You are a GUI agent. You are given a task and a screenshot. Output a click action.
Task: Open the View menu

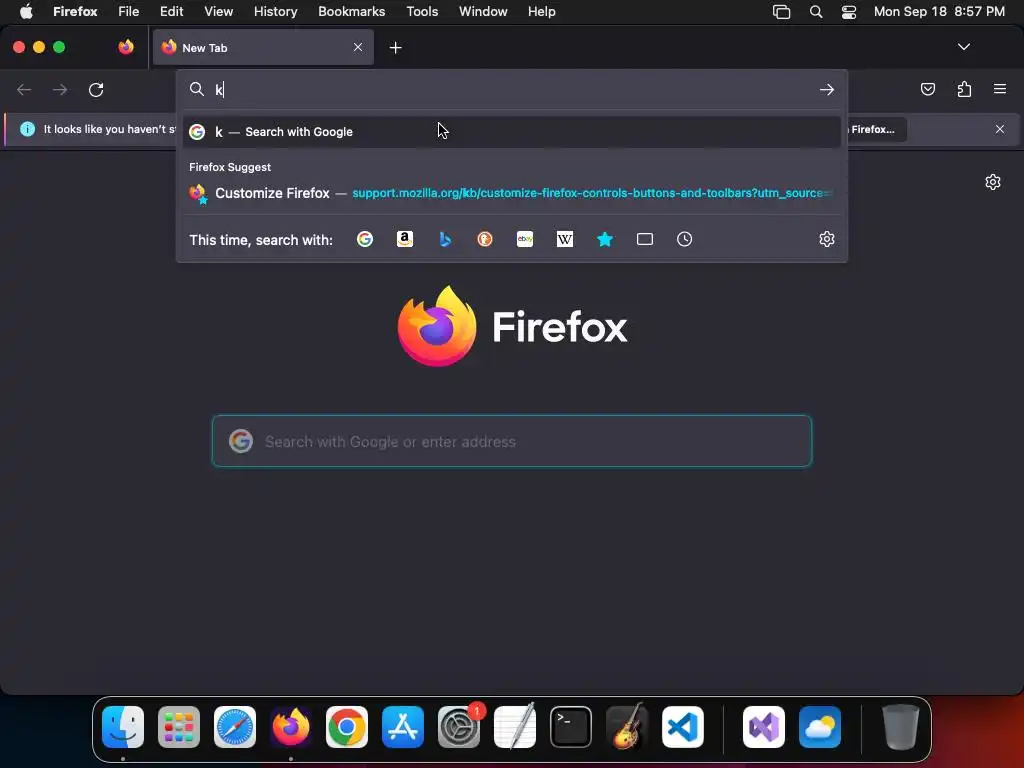pos(219,12)
